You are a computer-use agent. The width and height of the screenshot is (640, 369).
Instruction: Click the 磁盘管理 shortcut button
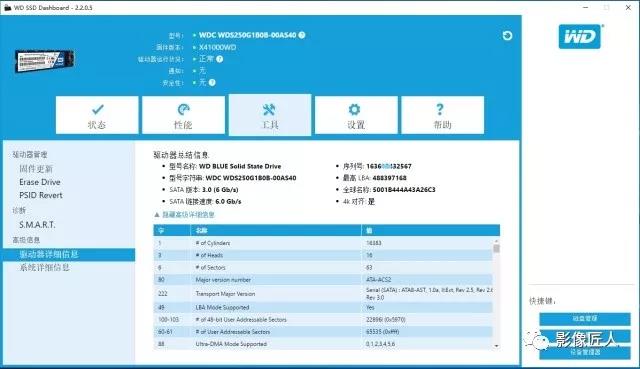584,319
